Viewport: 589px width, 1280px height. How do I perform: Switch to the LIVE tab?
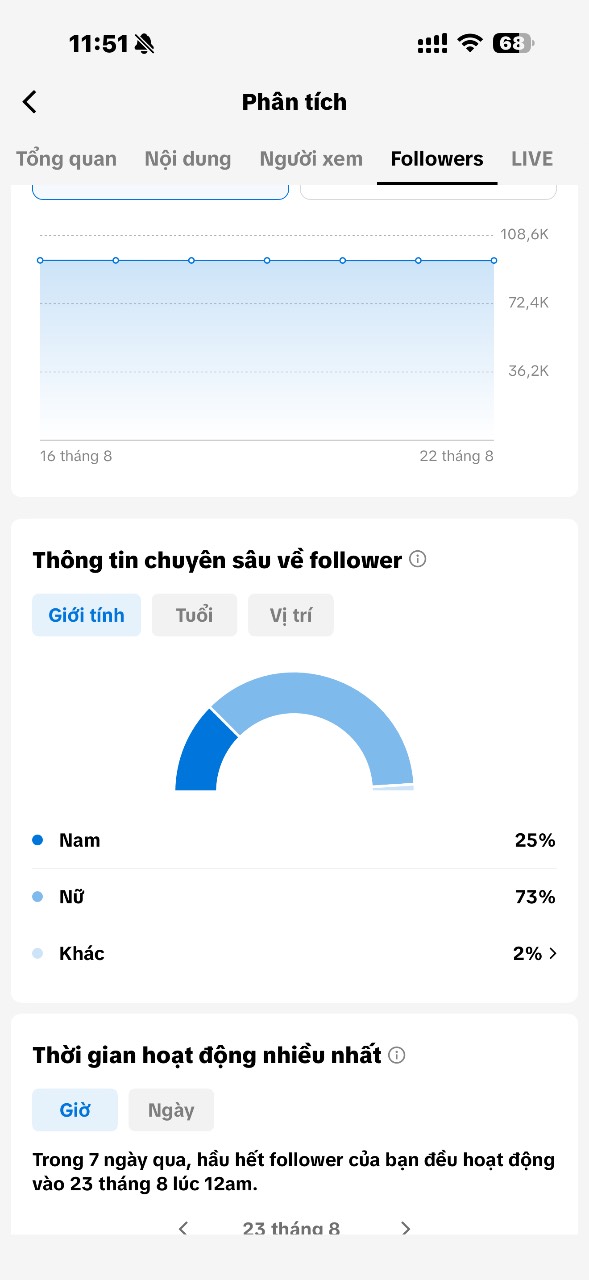click(532, 159)
